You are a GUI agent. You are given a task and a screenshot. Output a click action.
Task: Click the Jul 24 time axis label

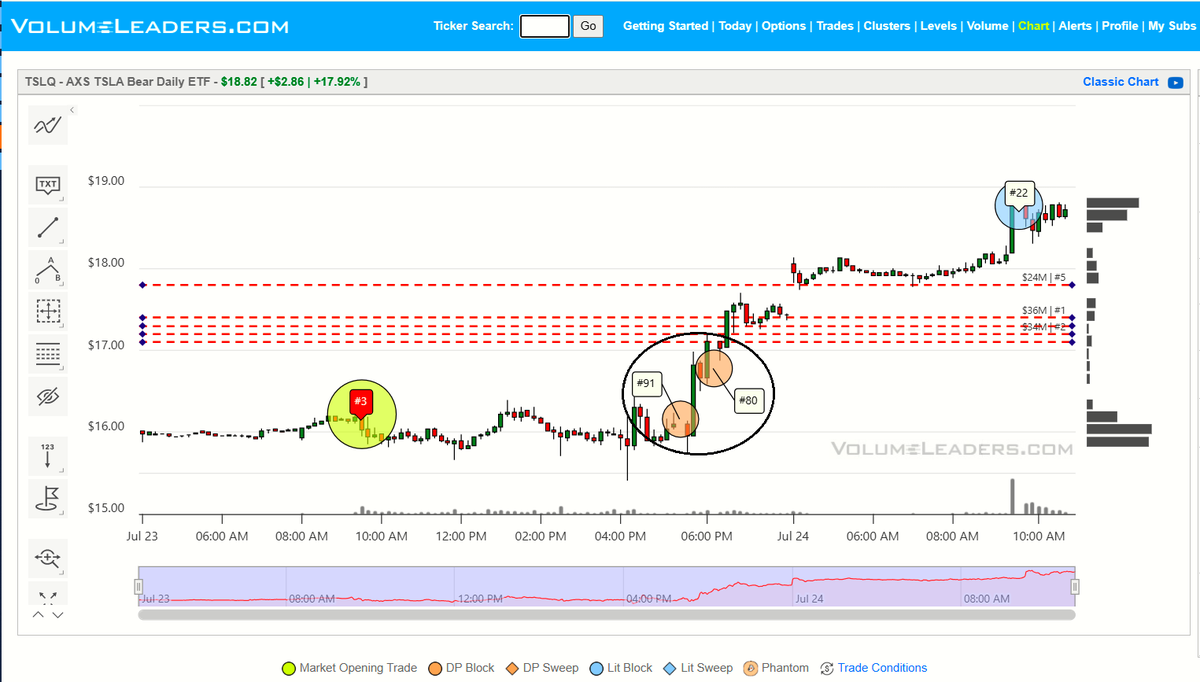pyautogui.click(x=793, y=536)
